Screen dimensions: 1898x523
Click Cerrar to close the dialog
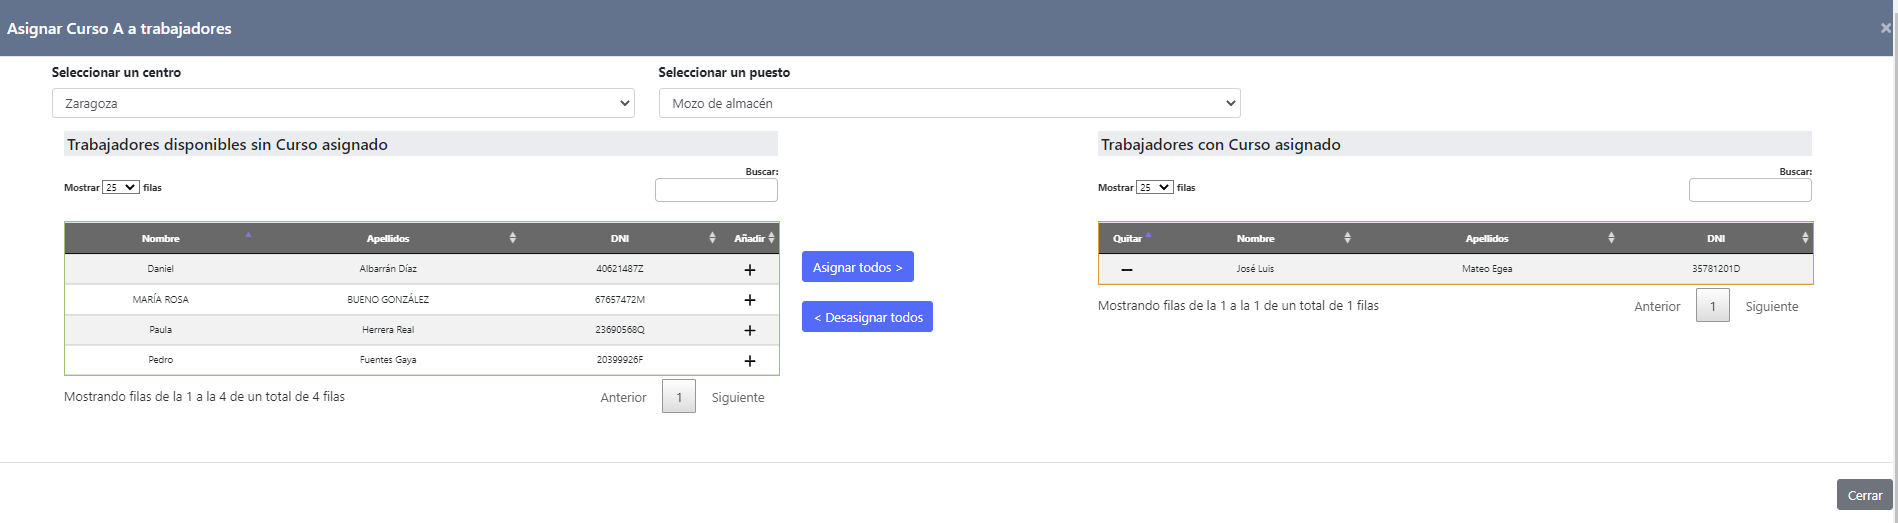click(1865, 495)
